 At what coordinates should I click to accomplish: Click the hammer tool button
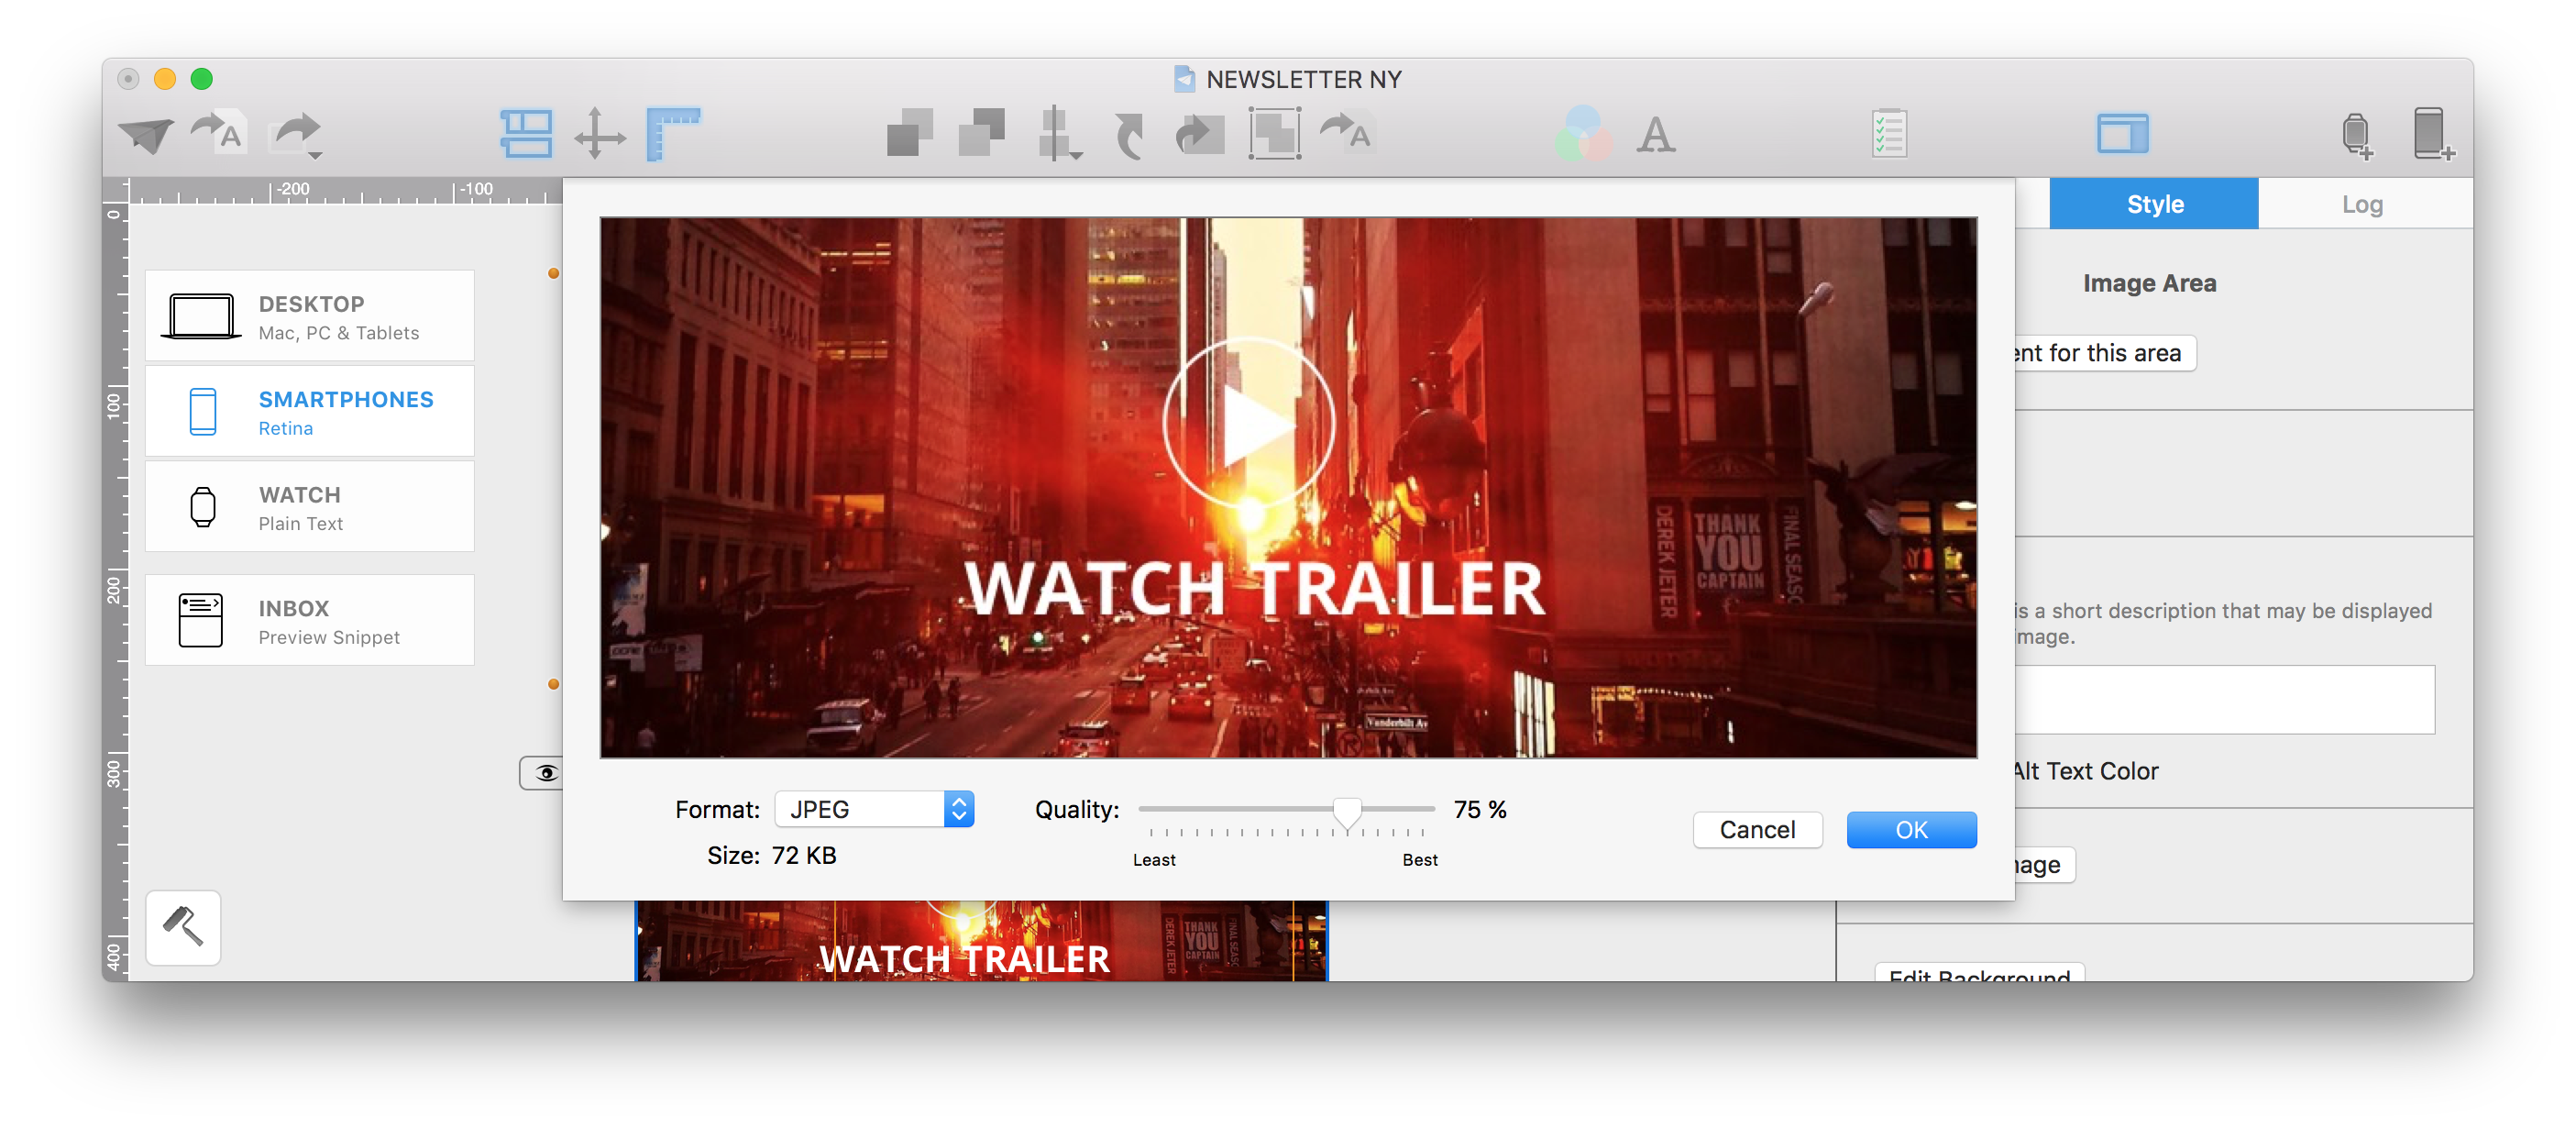[183, 926]
